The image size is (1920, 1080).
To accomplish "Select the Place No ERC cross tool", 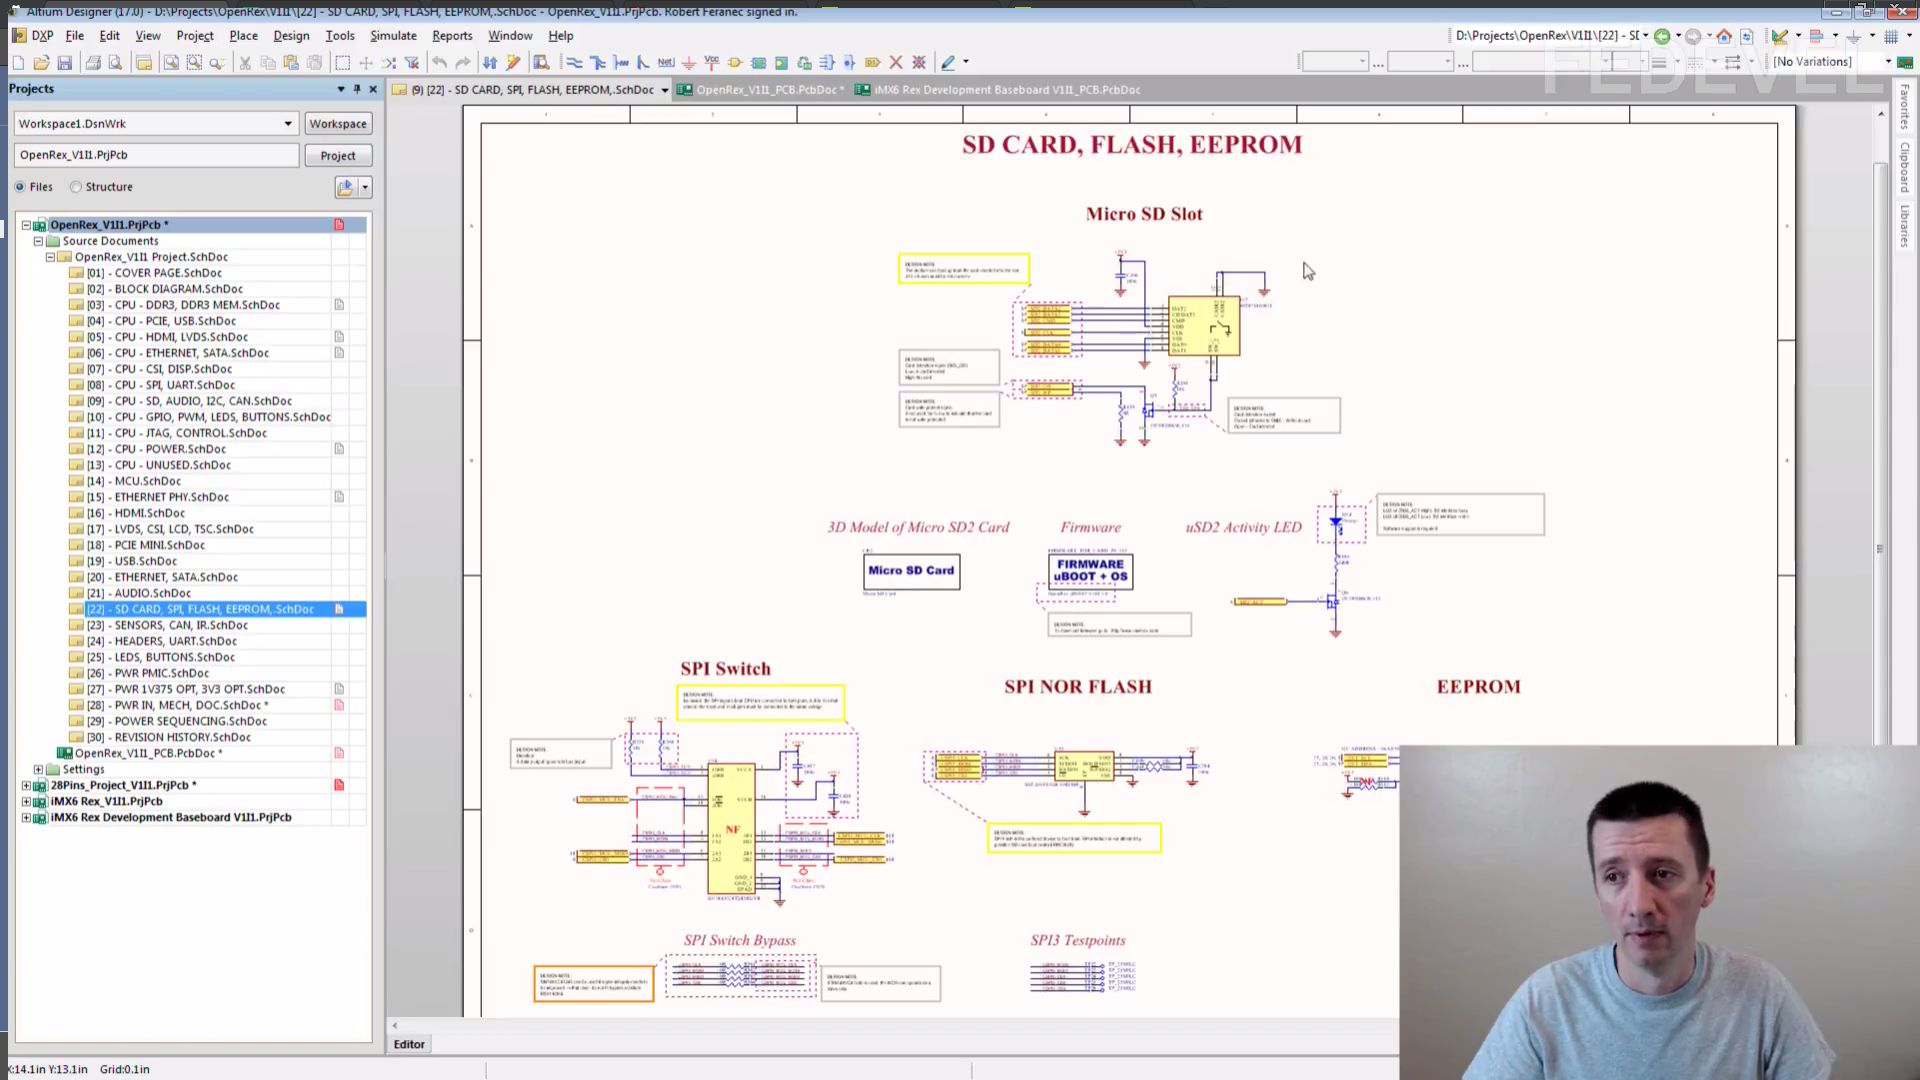I will (x=896, y=63).
